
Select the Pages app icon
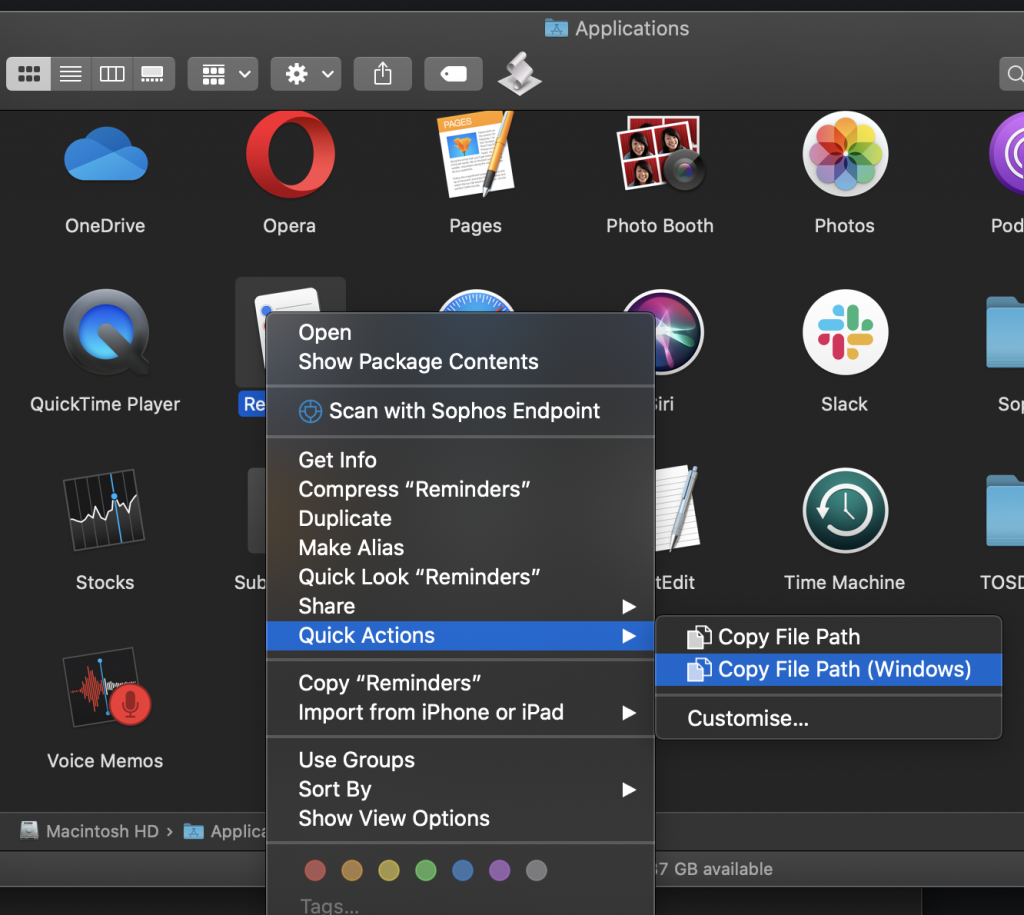(475, 155)
